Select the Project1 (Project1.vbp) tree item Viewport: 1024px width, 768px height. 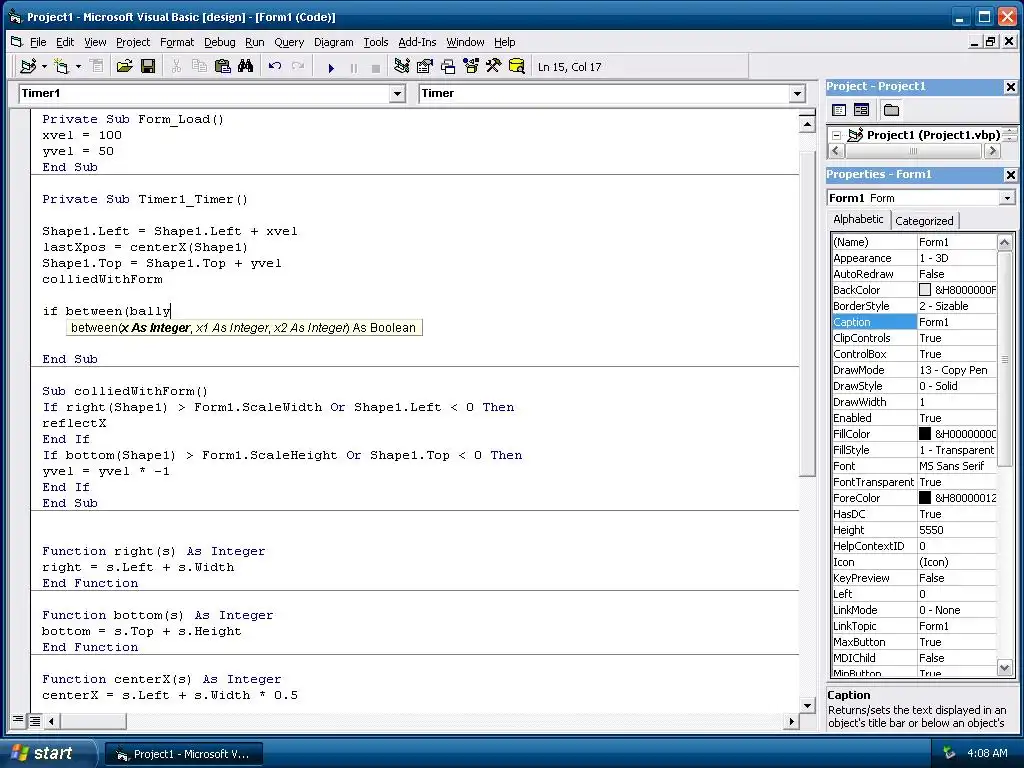pos(933,135)
